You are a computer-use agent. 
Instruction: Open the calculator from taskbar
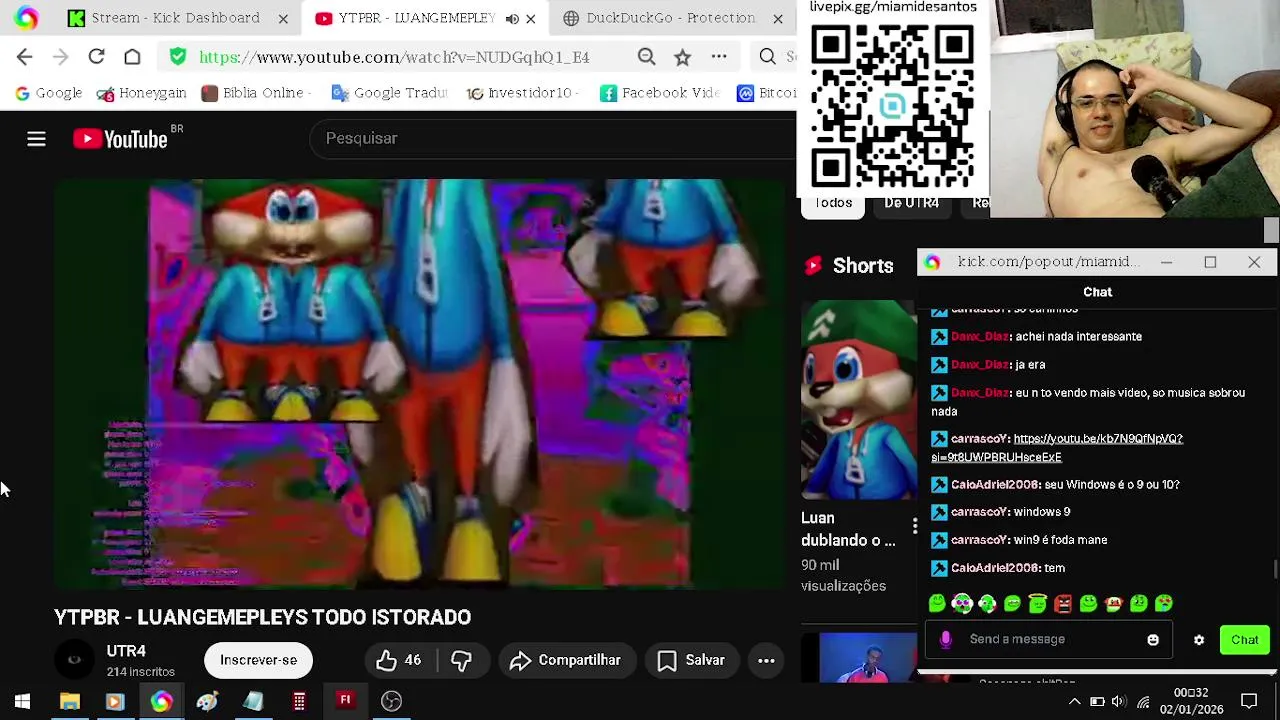(x=299, y=701)
